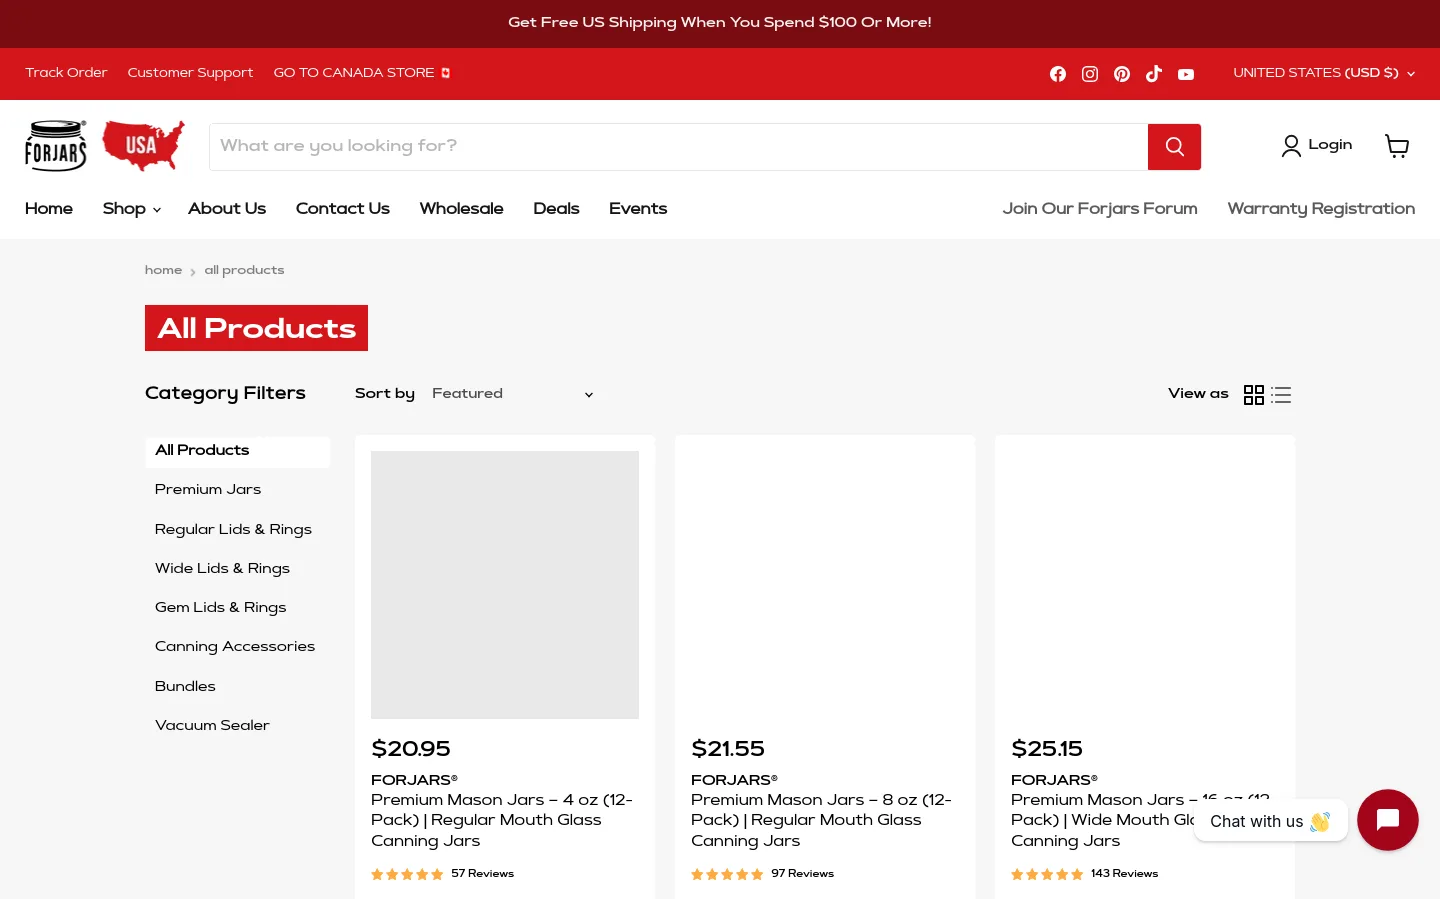
Task: Switch to grid view layout
Action: [1254, 395]
